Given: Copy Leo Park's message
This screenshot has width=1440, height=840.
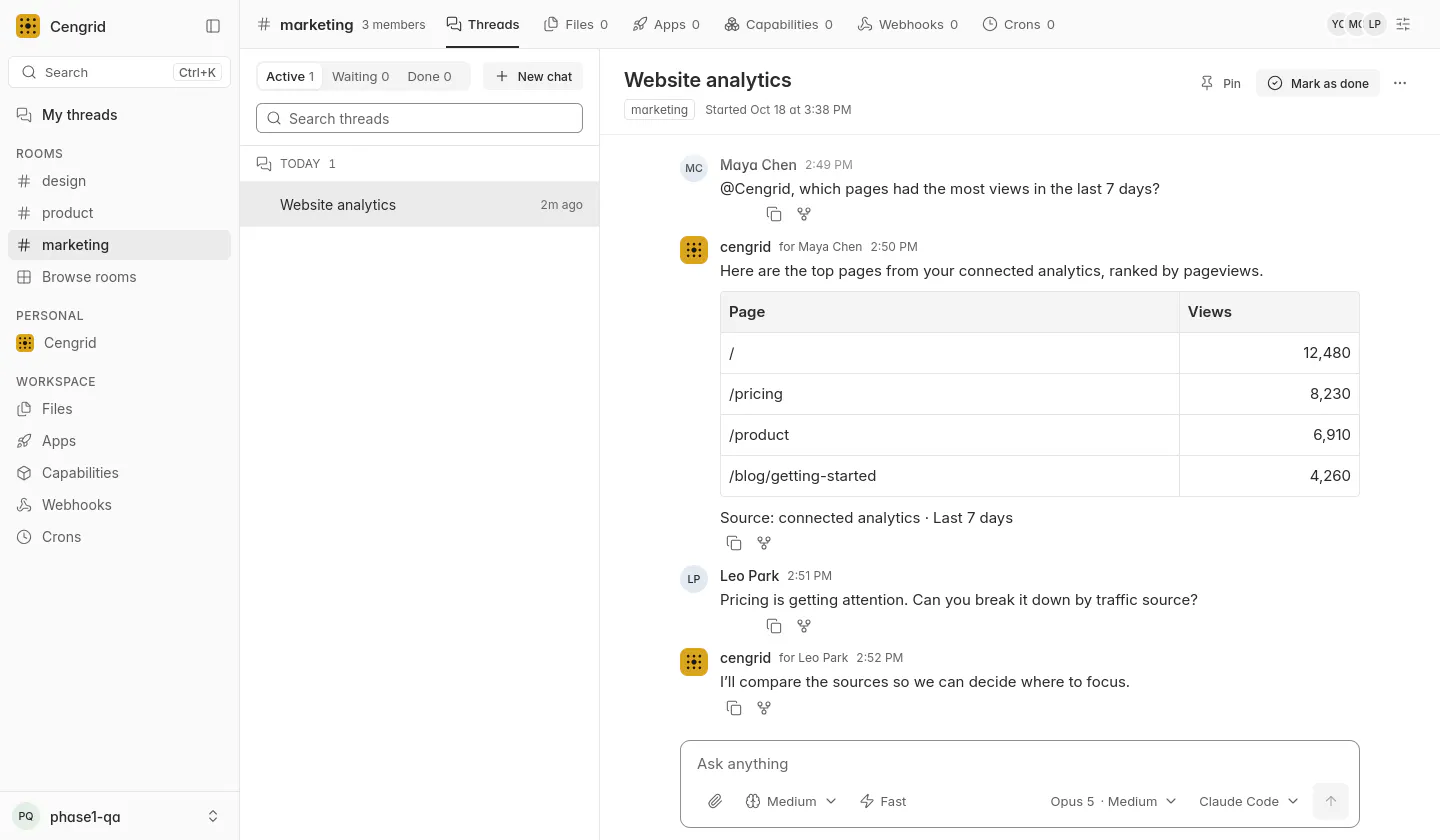Looking at the screenshot, I should click(774, 626).
